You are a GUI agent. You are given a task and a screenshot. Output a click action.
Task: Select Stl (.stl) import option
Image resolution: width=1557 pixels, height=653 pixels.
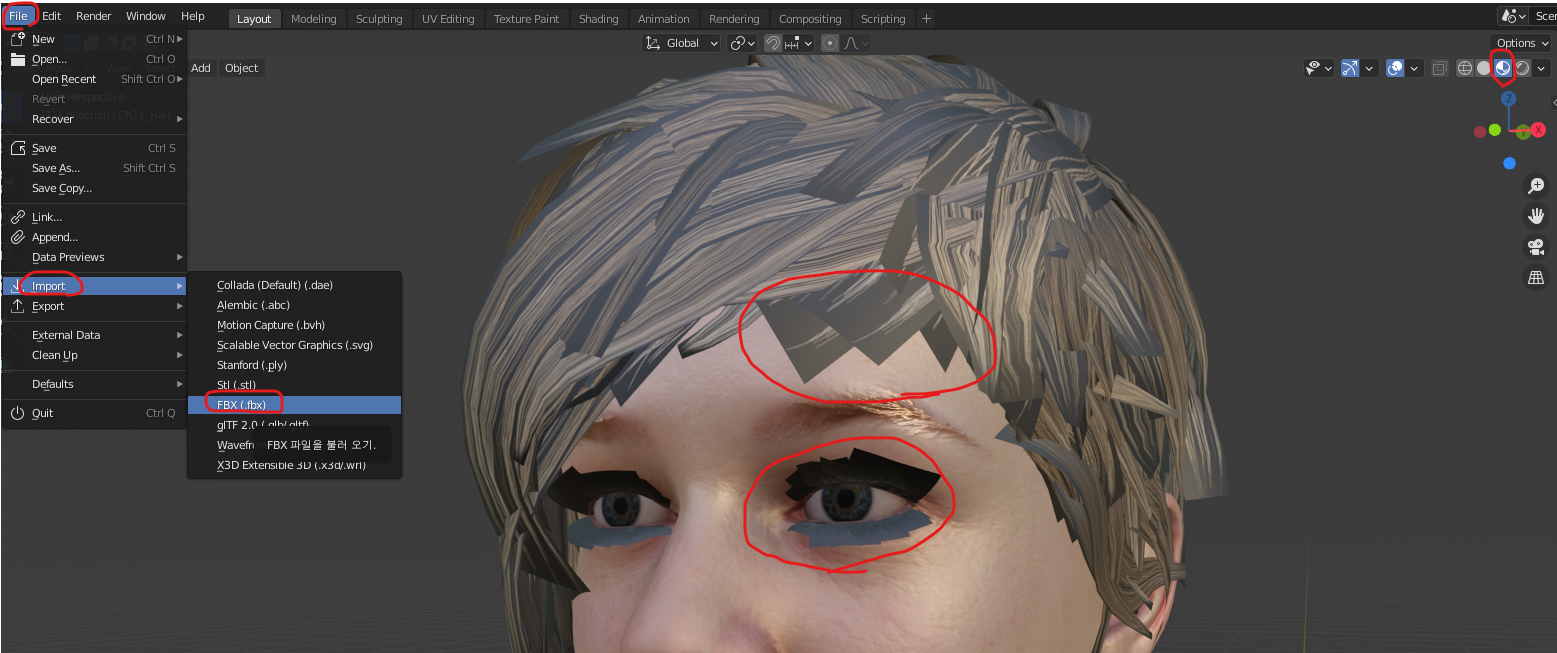click(x=295, y=385)
